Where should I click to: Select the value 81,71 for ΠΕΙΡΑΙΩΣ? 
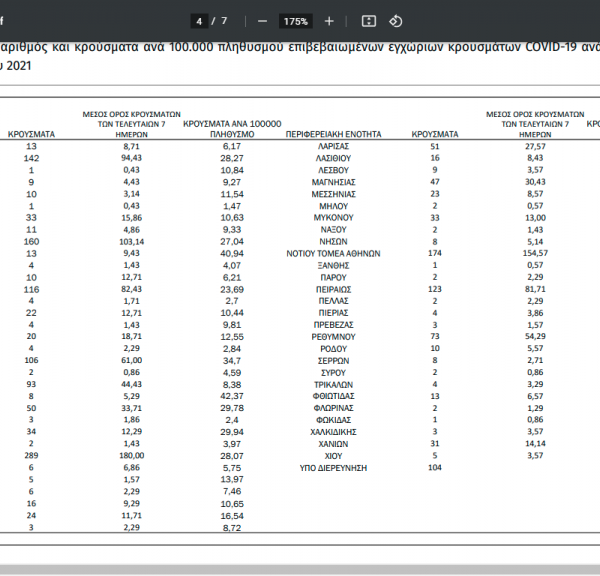pyautogui.click(x=535, y=289)
